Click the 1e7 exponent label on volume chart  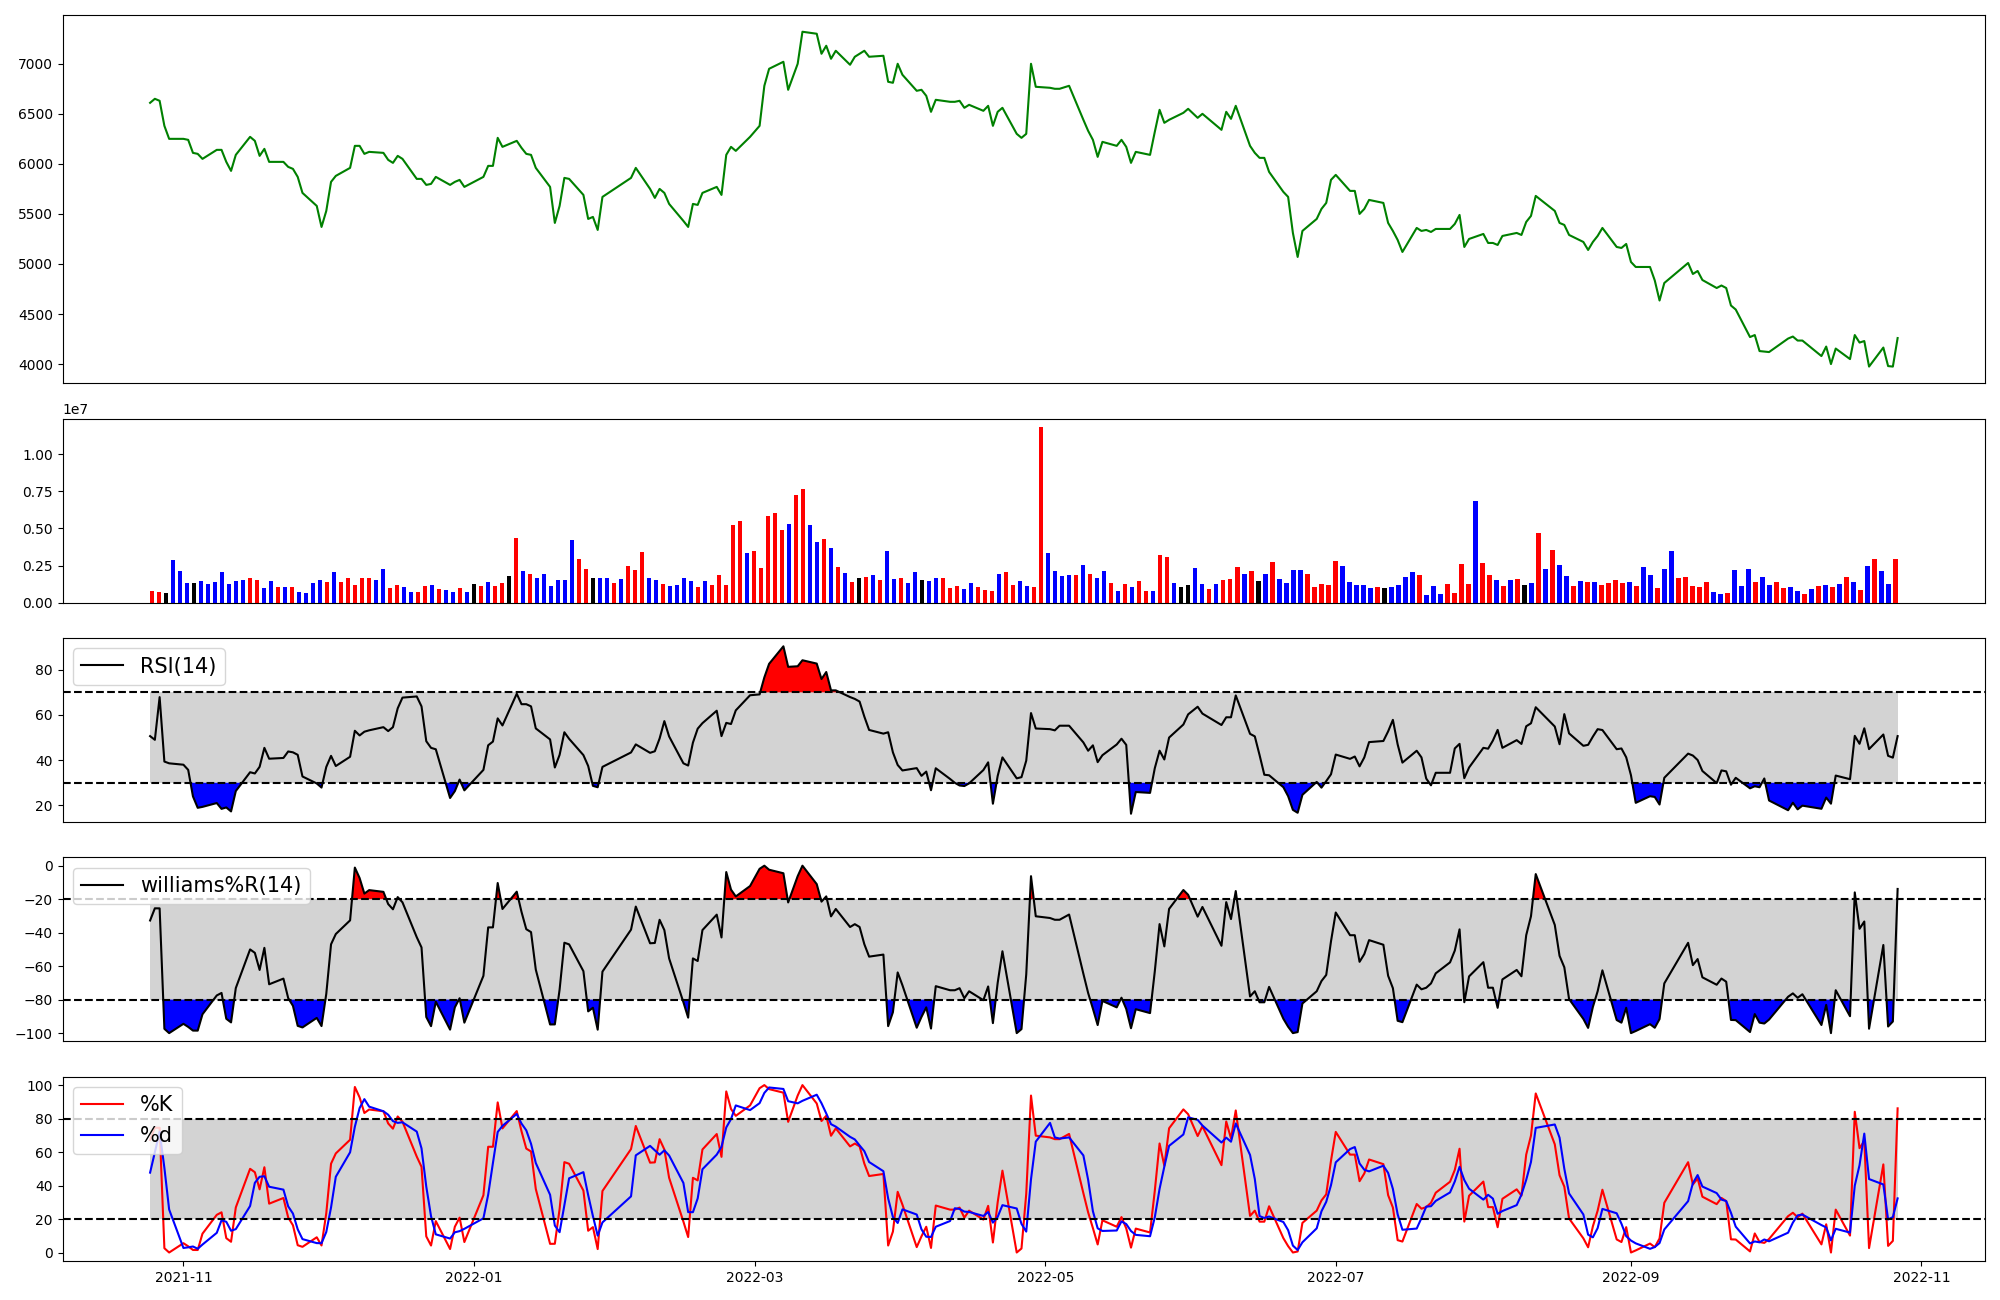coord(76,410)
